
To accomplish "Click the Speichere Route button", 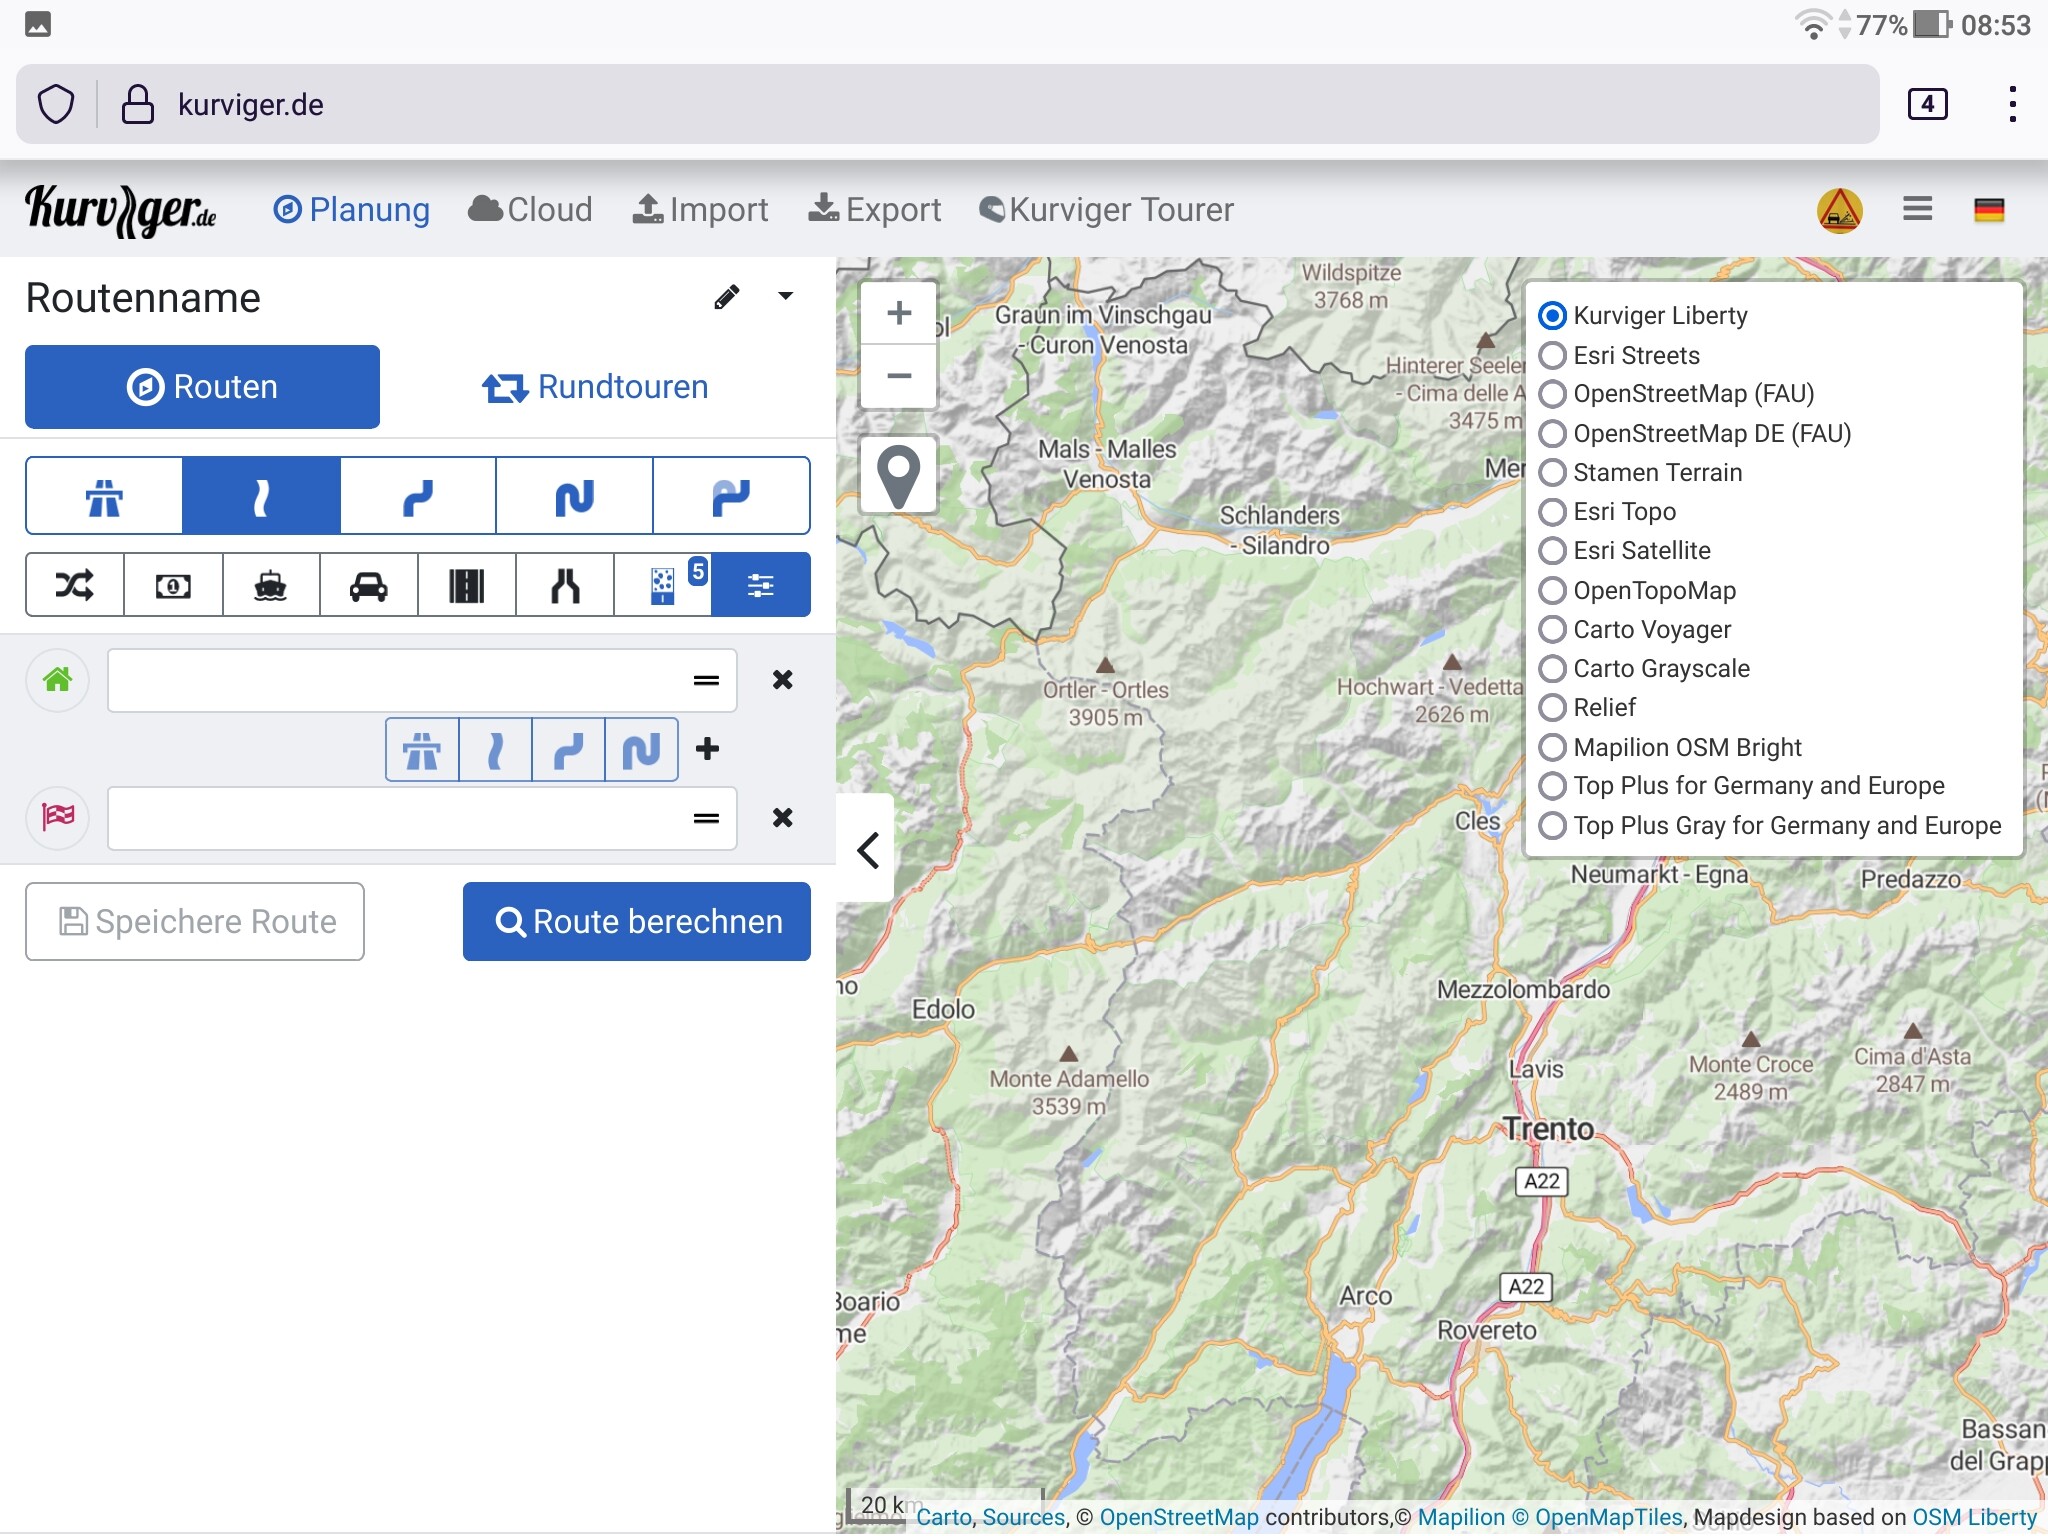I will [195, 921].
